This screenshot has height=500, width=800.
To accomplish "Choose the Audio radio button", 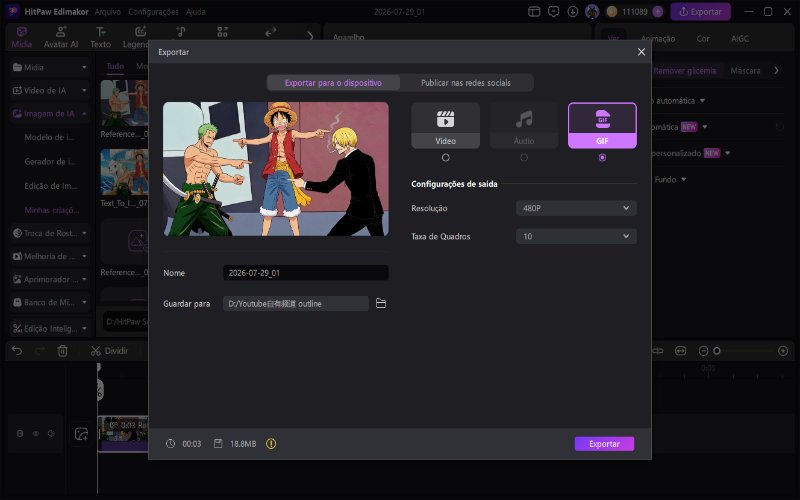I will click(x=524, y=158).
